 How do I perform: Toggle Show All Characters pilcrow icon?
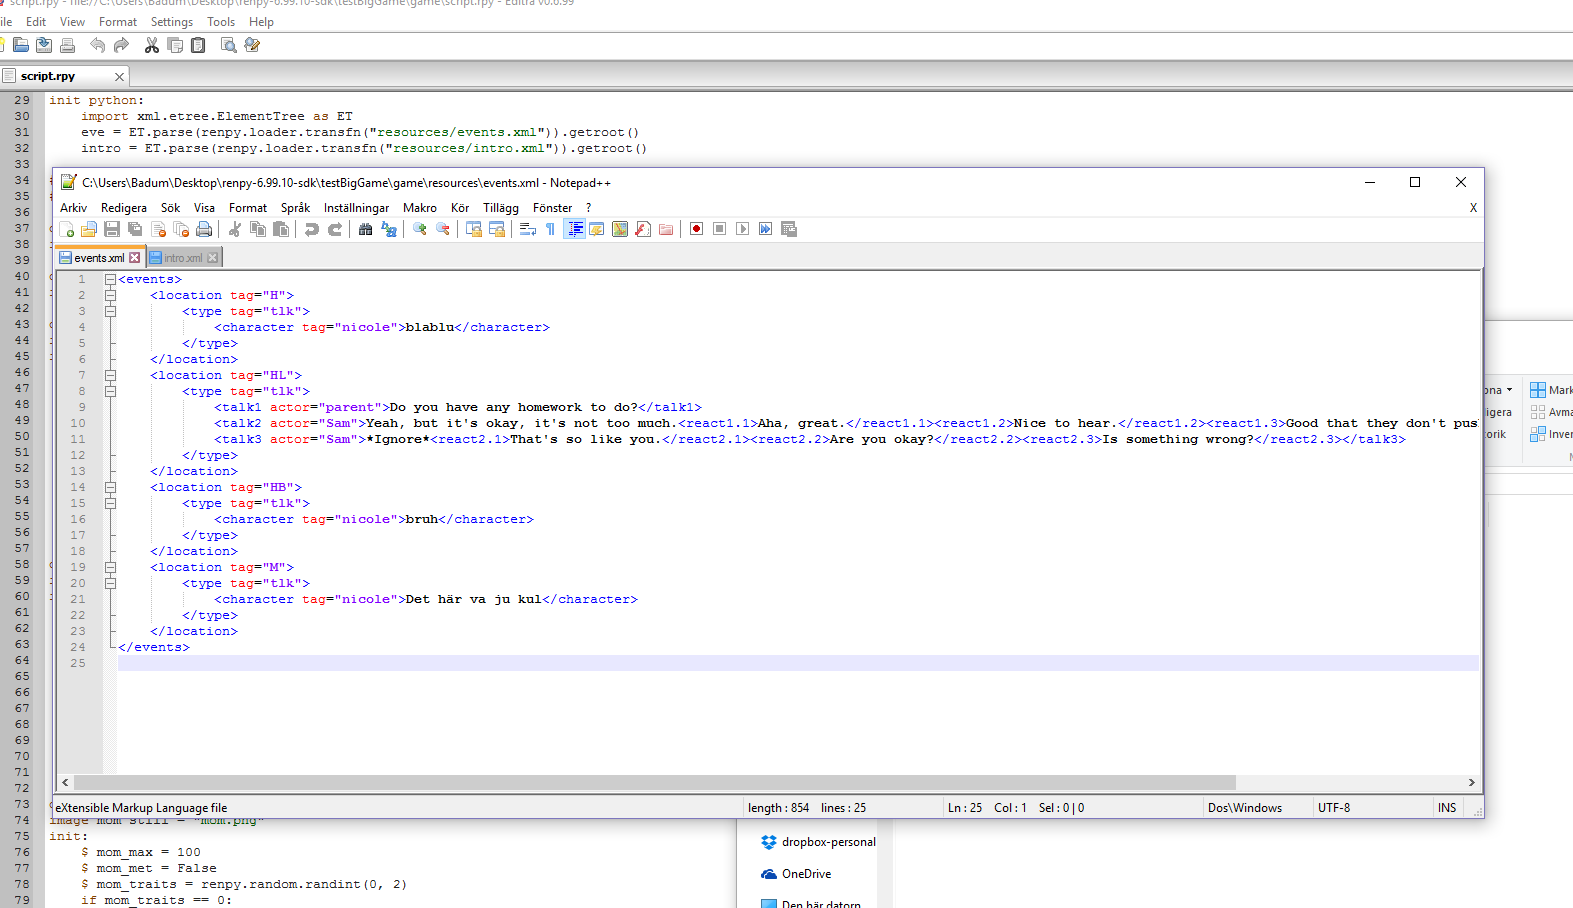pyautogui.click(x=551, y=229)
